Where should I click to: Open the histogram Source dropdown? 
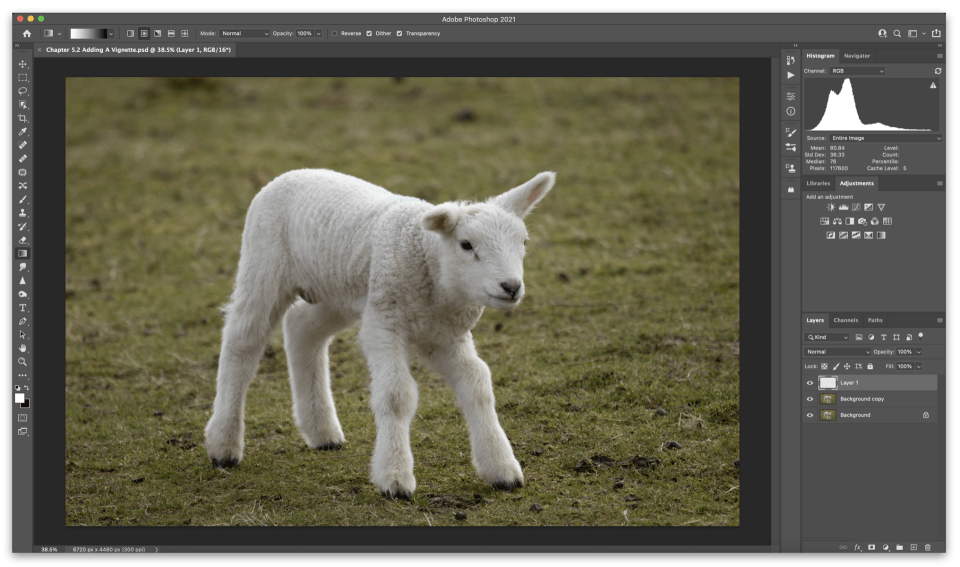coord(885,138)
